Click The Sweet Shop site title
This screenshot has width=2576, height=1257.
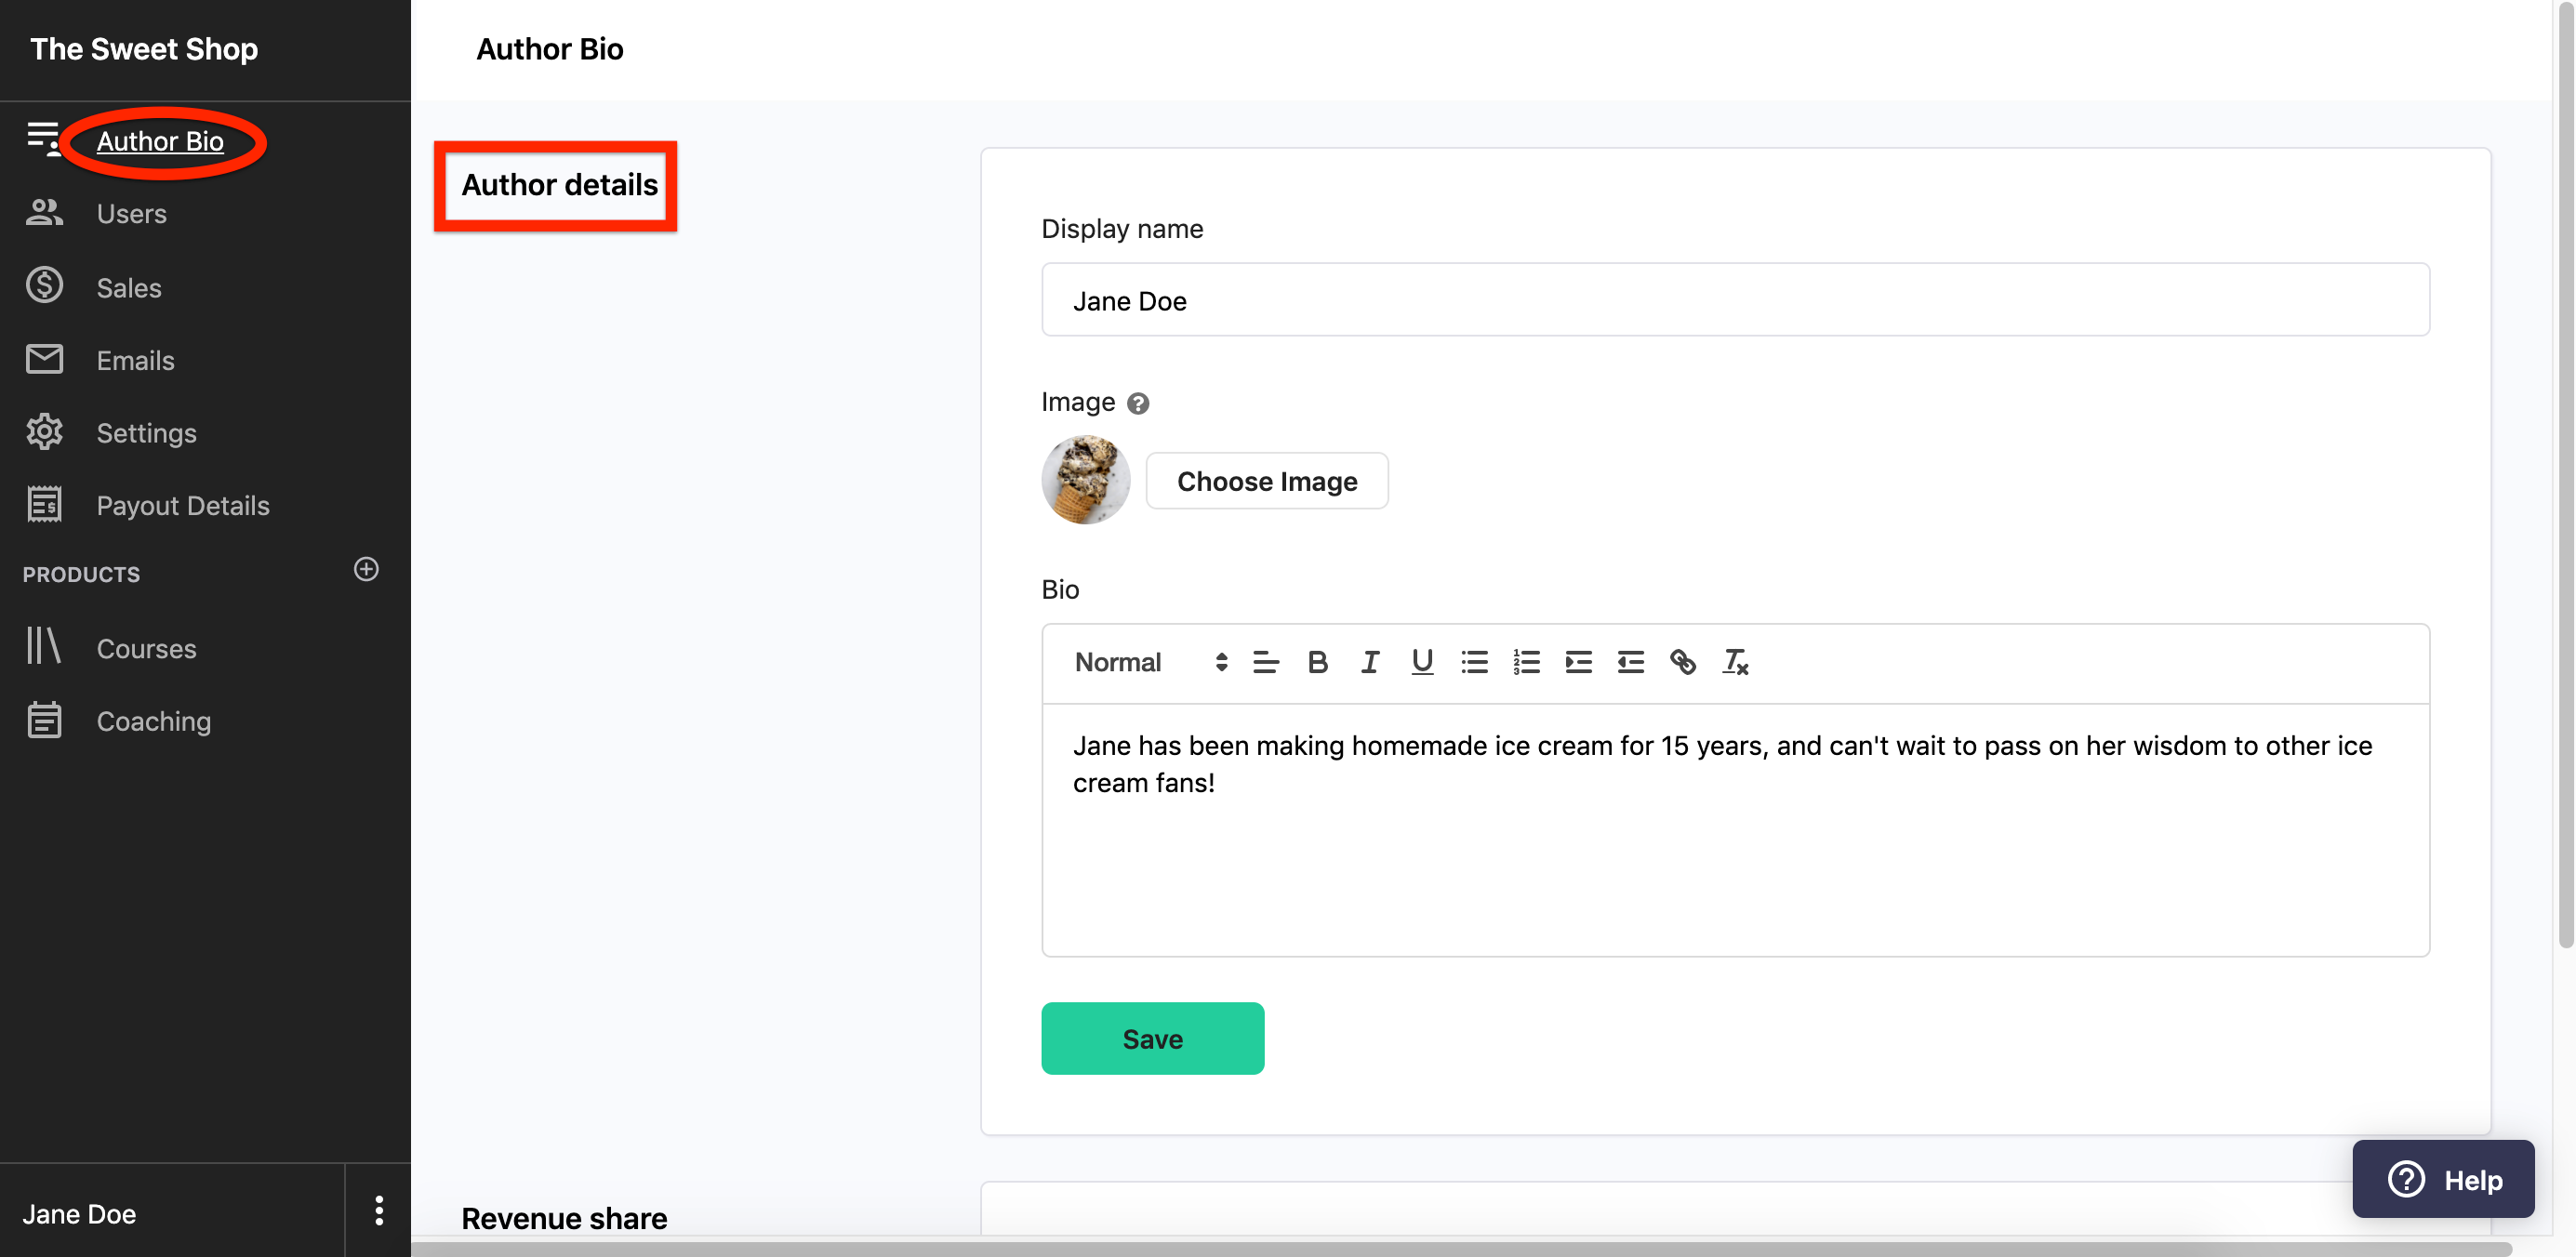click(144, 48)
